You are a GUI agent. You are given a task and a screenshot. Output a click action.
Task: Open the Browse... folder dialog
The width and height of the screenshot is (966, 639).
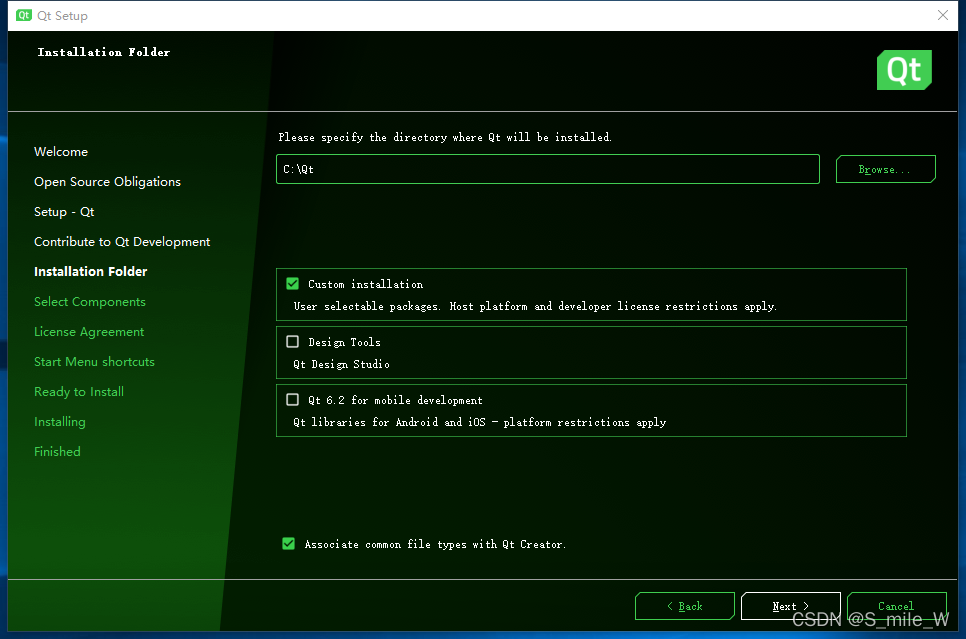(x=885, y=169)
